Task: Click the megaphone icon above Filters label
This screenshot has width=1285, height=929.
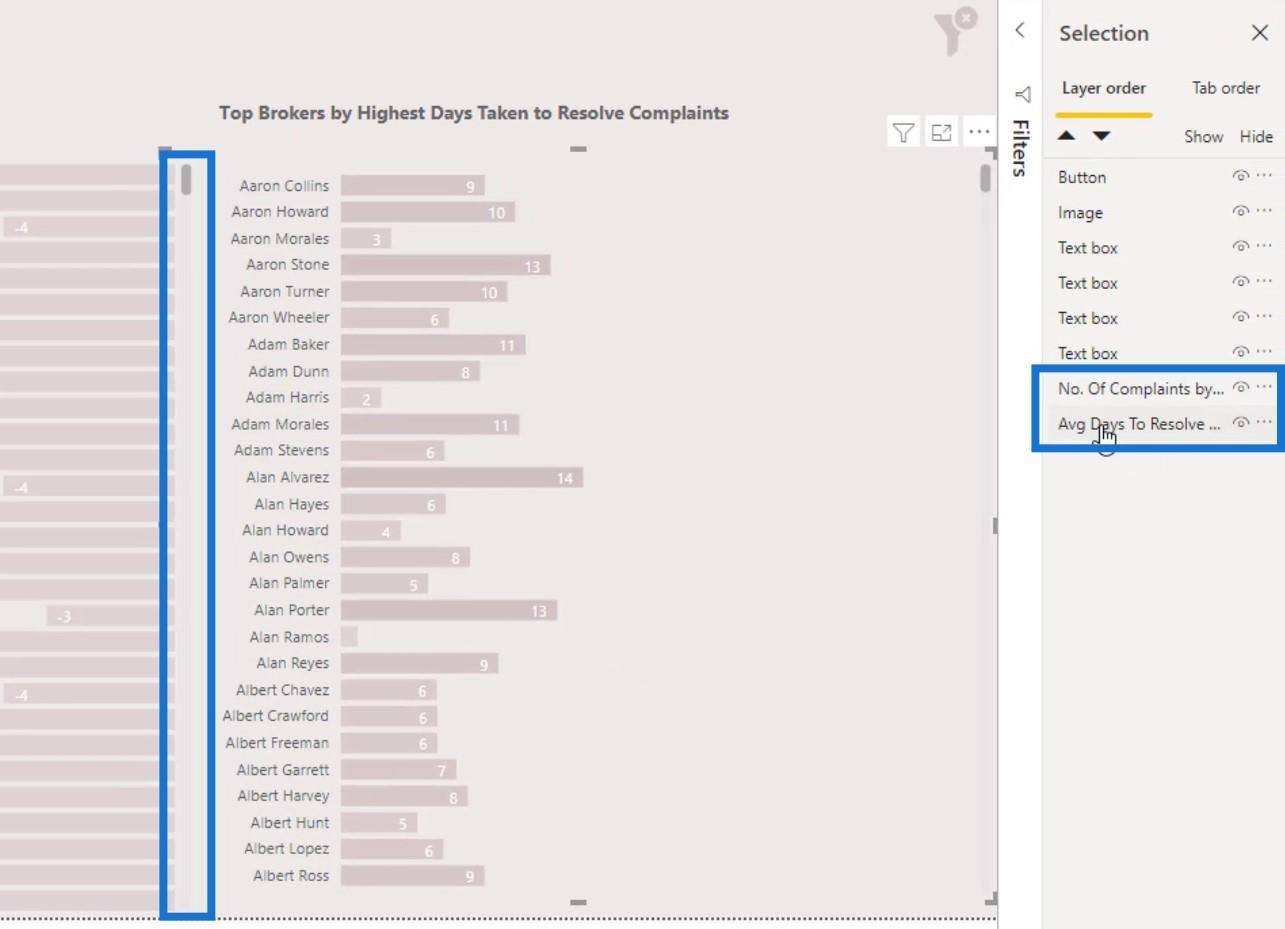Action: 1022,95
